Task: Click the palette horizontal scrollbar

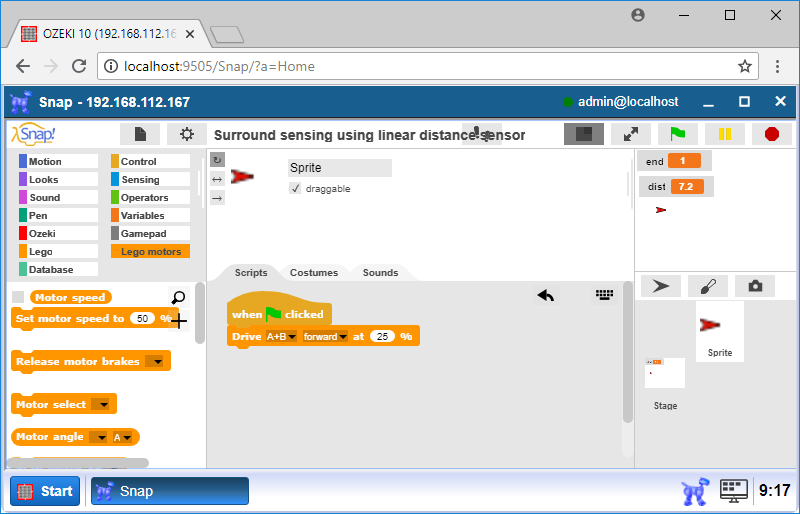Action: tap(78, 463)
